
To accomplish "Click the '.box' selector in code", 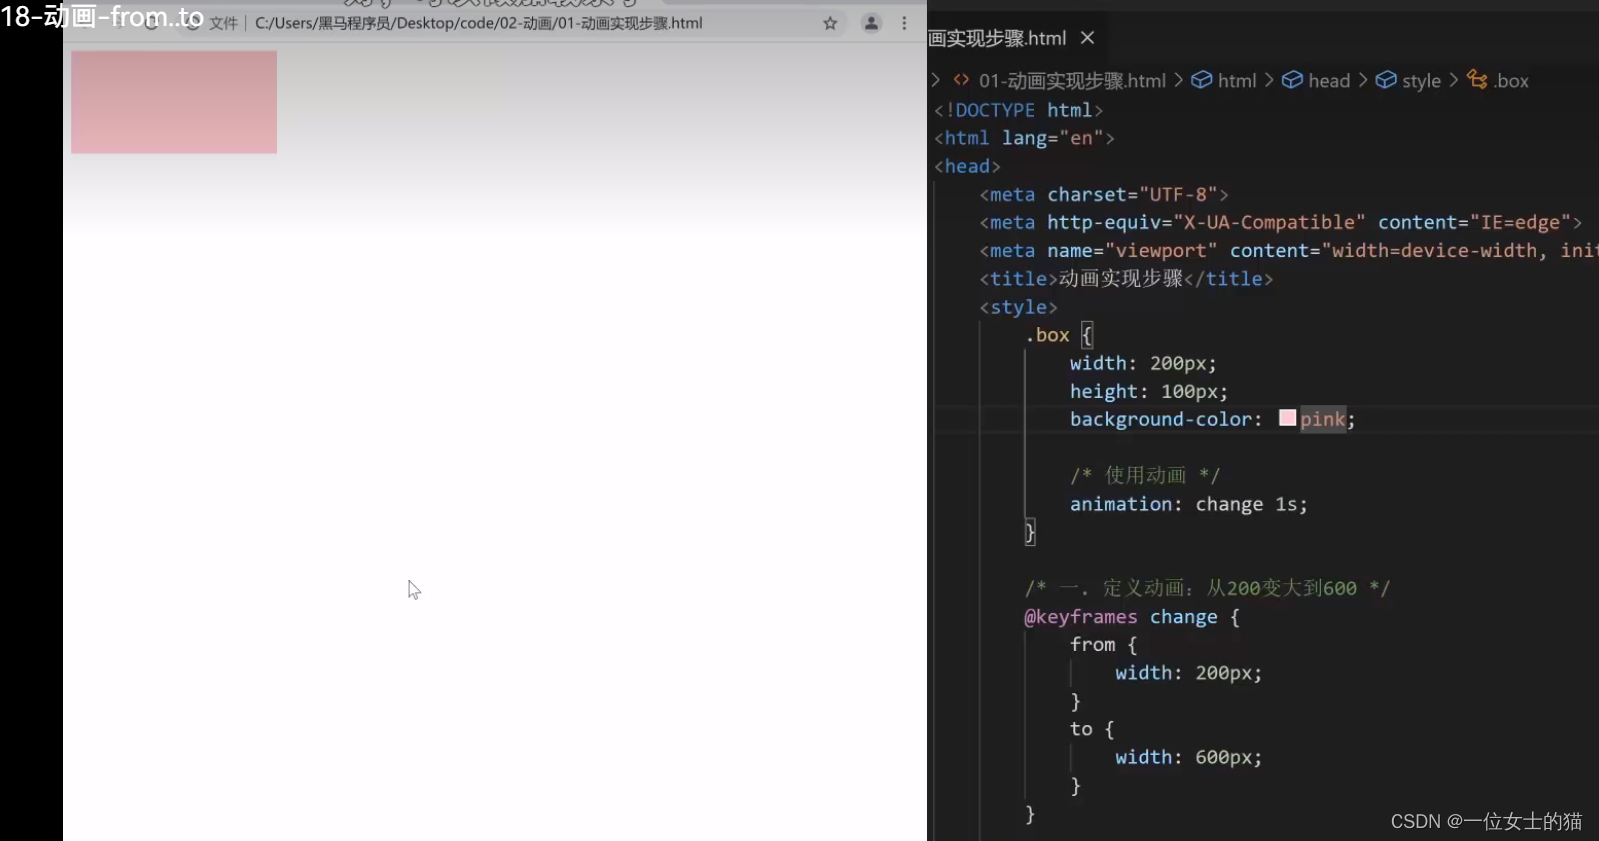I will click(1047, 335).
